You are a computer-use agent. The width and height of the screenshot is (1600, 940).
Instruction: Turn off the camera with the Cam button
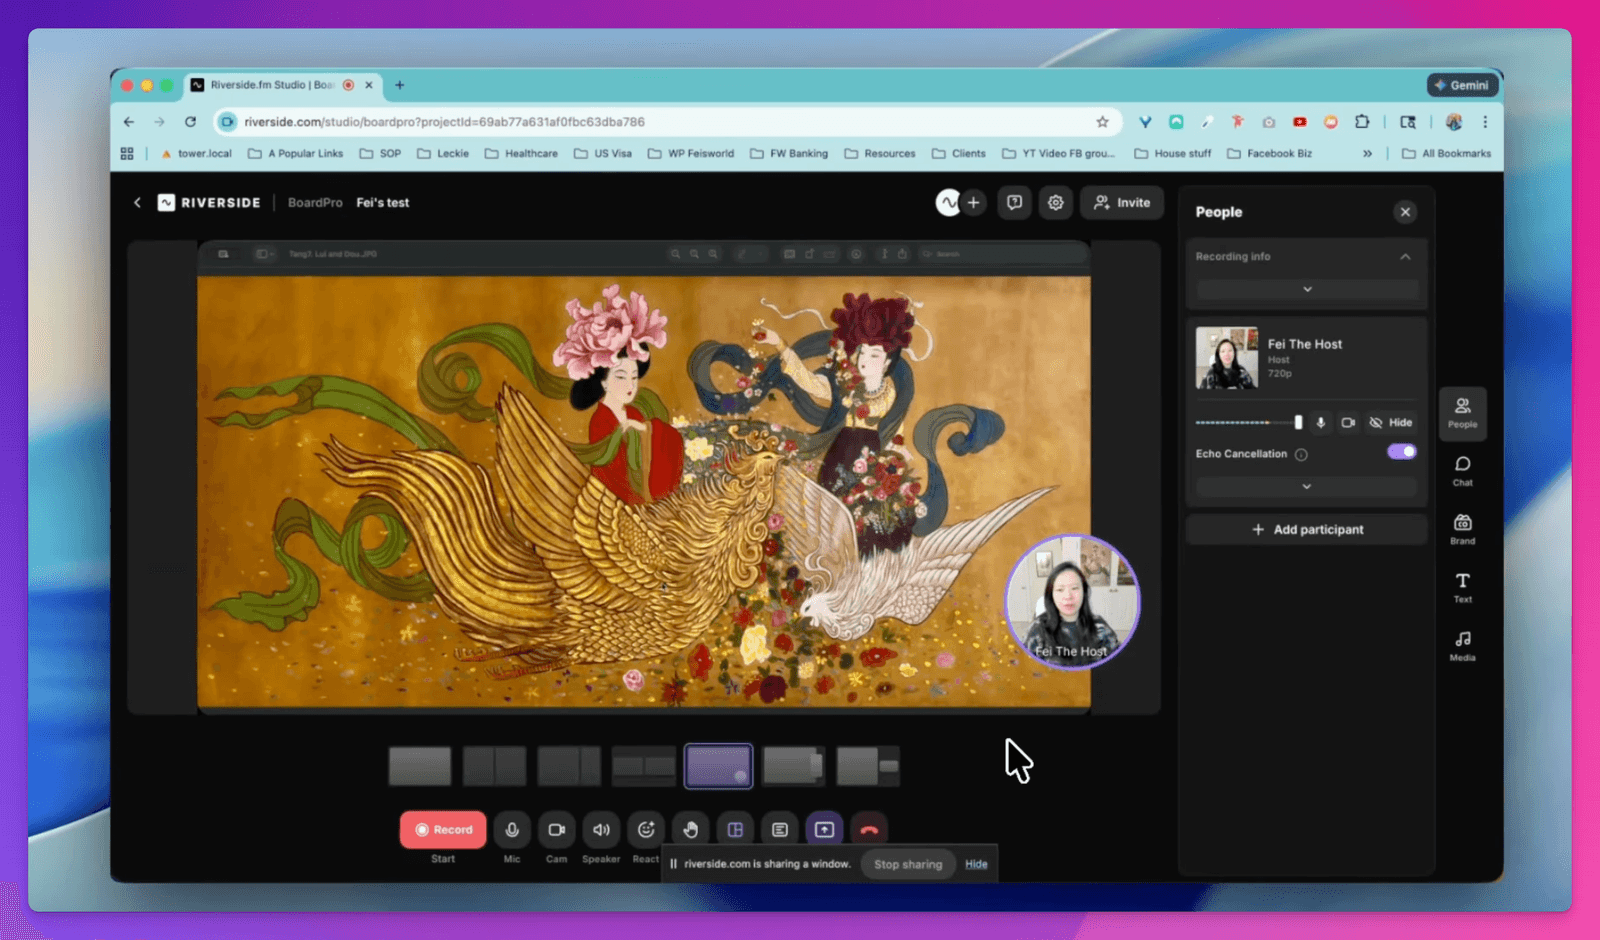tap(557, 829)
